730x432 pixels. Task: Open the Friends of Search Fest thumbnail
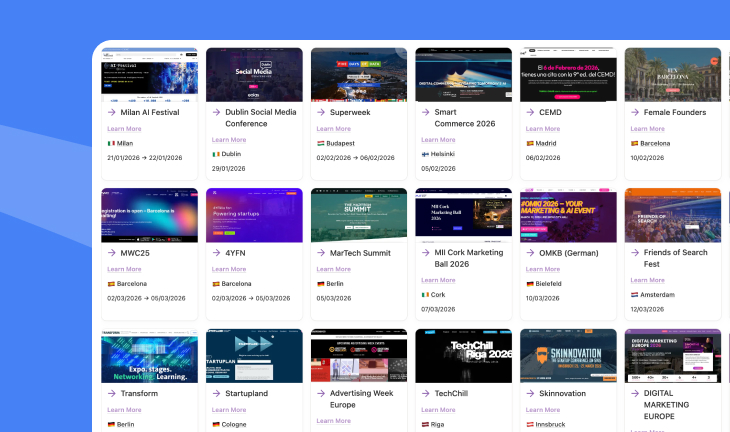pos(673,215)
